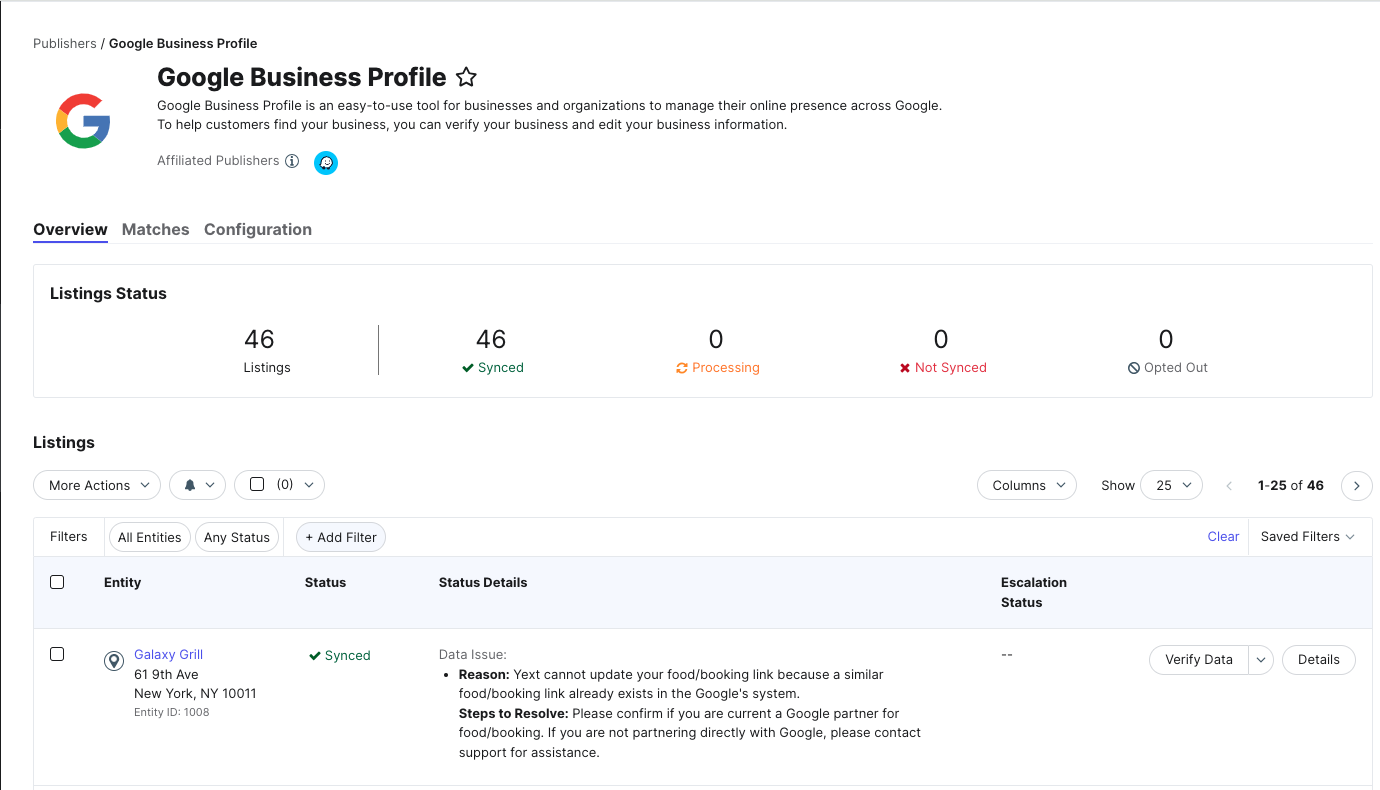Click the Status Details column header
The width and height of the screenshot is (1380, 790).
(483, 582)
